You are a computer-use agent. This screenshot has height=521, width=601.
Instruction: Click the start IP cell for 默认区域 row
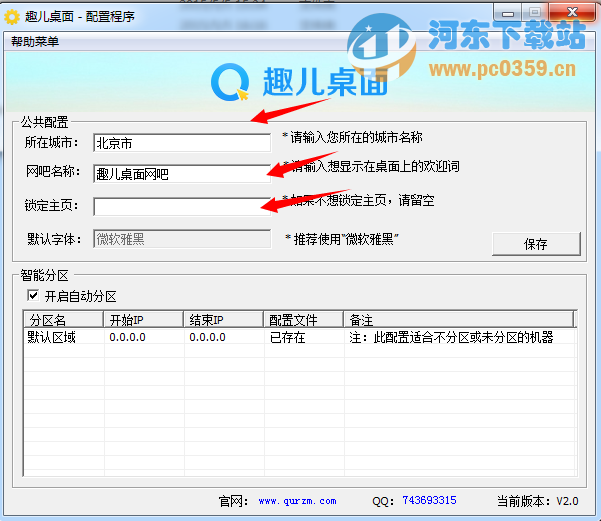coord(128,337)
